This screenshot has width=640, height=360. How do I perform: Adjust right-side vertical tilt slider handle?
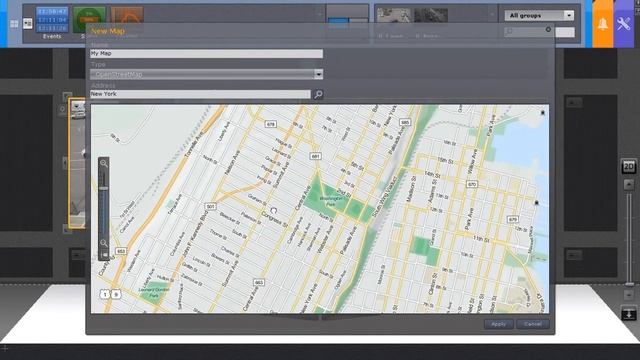tap(629, 284)
